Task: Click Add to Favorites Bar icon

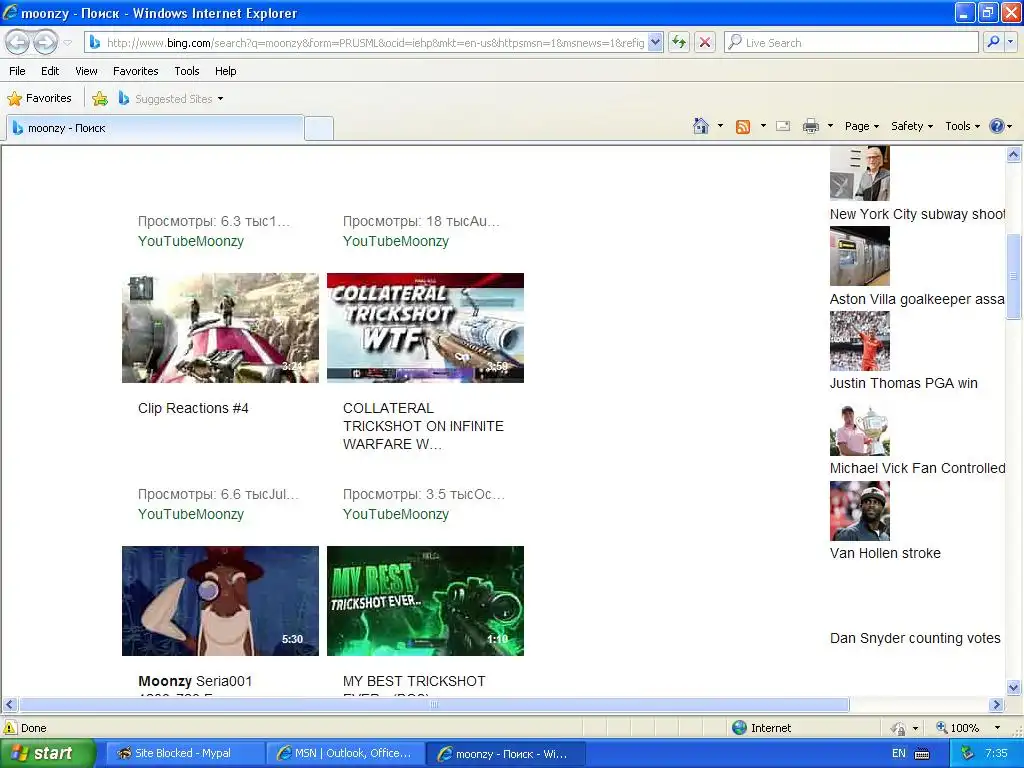Action: pyautogui.click(x=100, y=99)
